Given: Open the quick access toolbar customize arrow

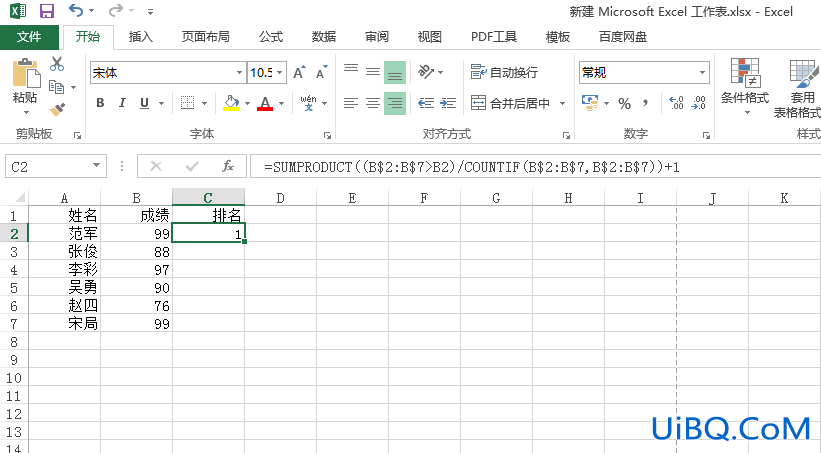Looking at the screenshot, I should 150,12.
